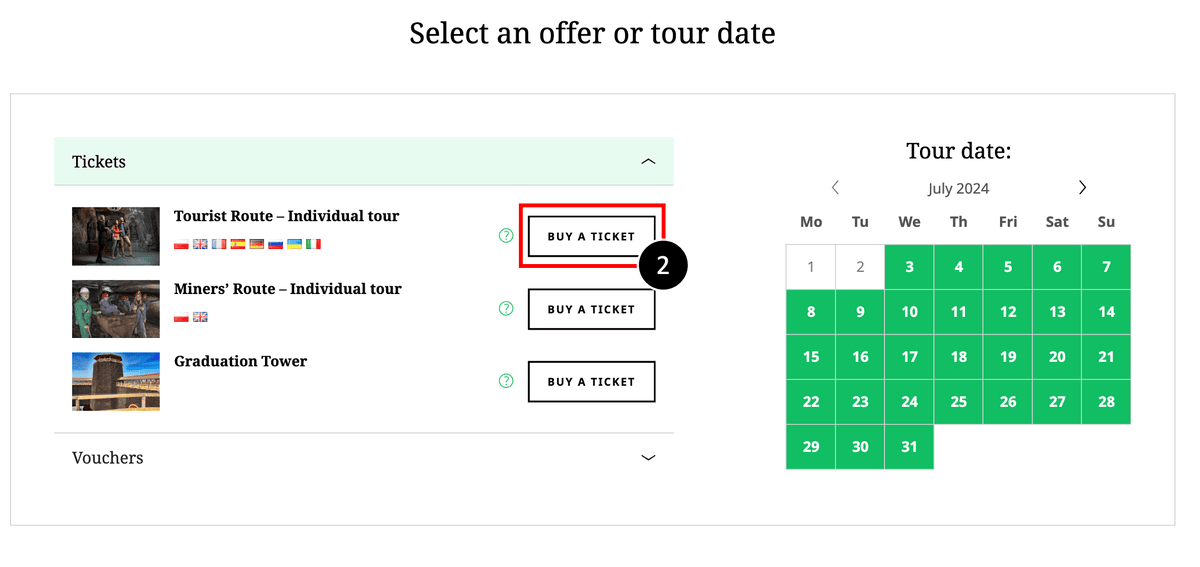Viewport: 1200px width, 567px height.
Task: Open the Graduation Tower thumbnail image
Action: pyautogui.click(x=116, y=381)
